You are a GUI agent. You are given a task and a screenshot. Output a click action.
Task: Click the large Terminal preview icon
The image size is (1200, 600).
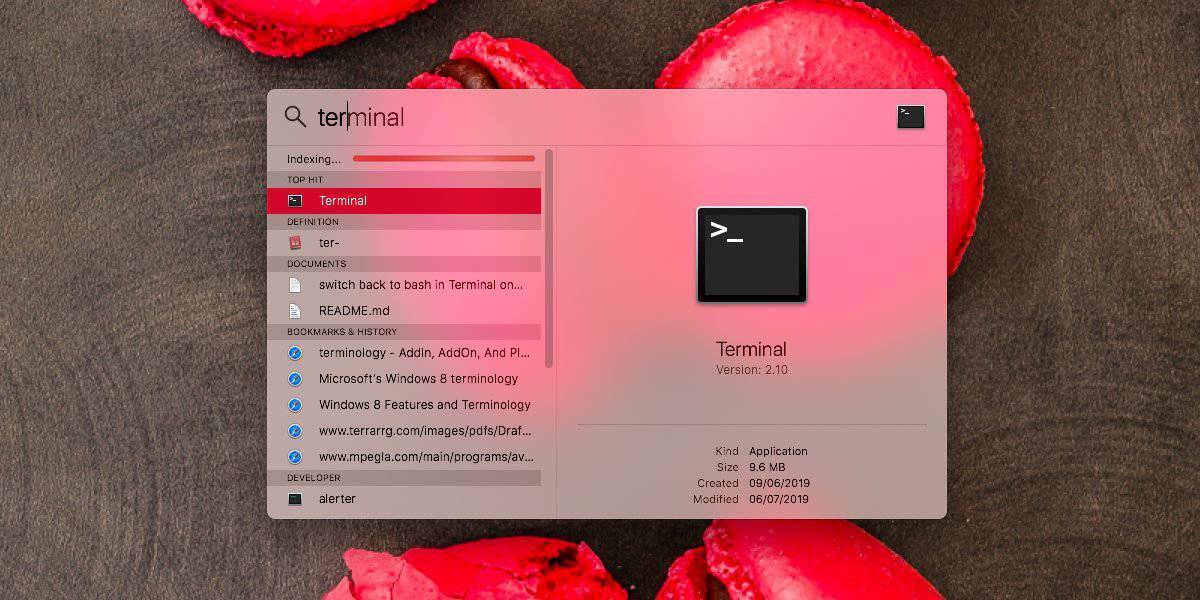click(752, 254)
